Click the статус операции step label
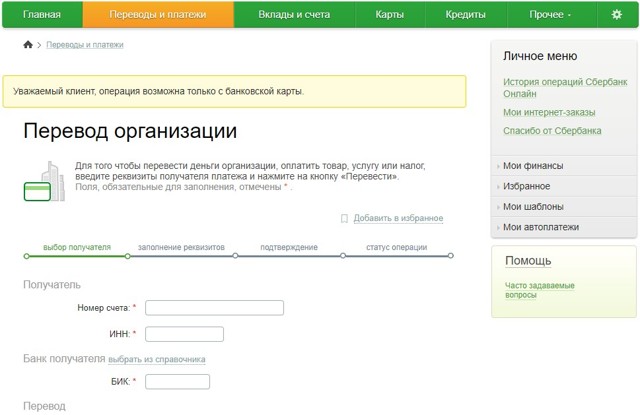640x415 pixels. point(397,247)
